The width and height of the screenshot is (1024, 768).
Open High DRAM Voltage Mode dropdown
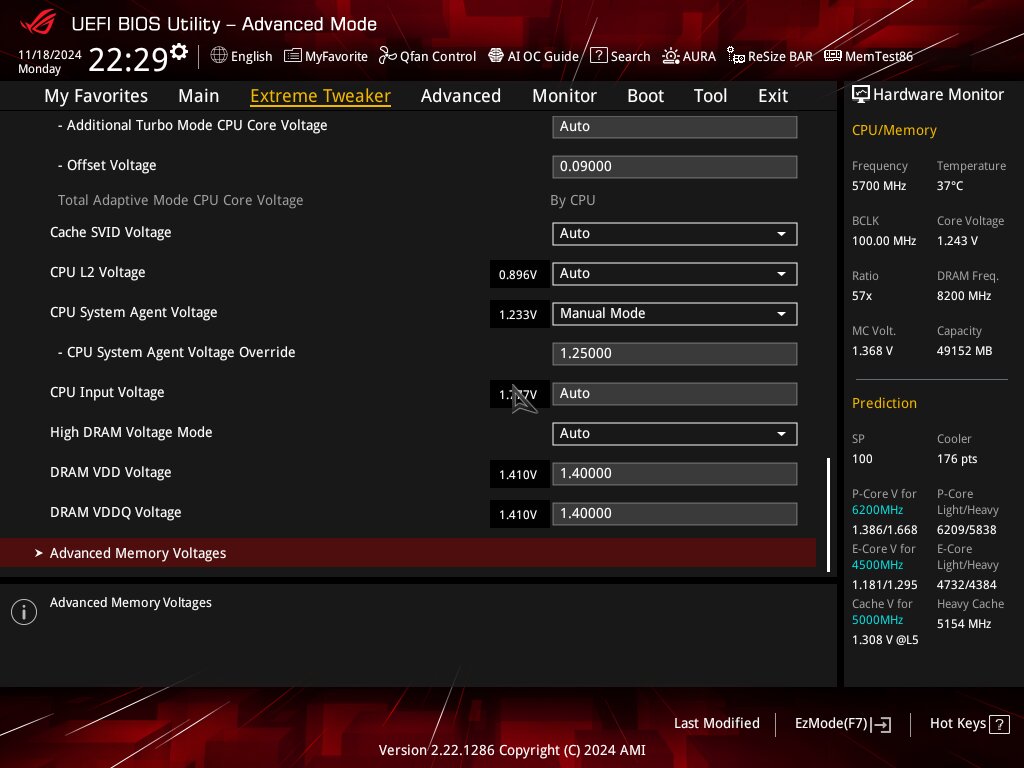tap(675, 434)
